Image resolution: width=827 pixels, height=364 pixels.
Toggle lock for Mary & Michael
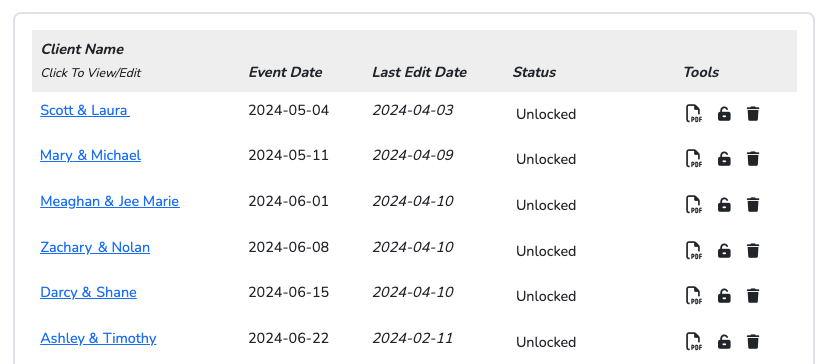[x=724, y=159]
